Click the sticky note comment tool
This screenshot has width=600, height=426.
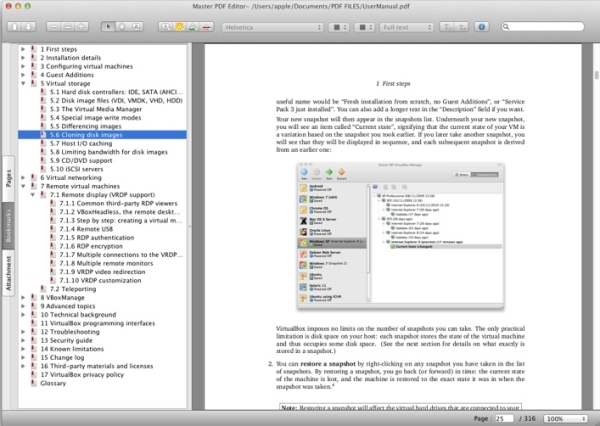coord(165,27)
